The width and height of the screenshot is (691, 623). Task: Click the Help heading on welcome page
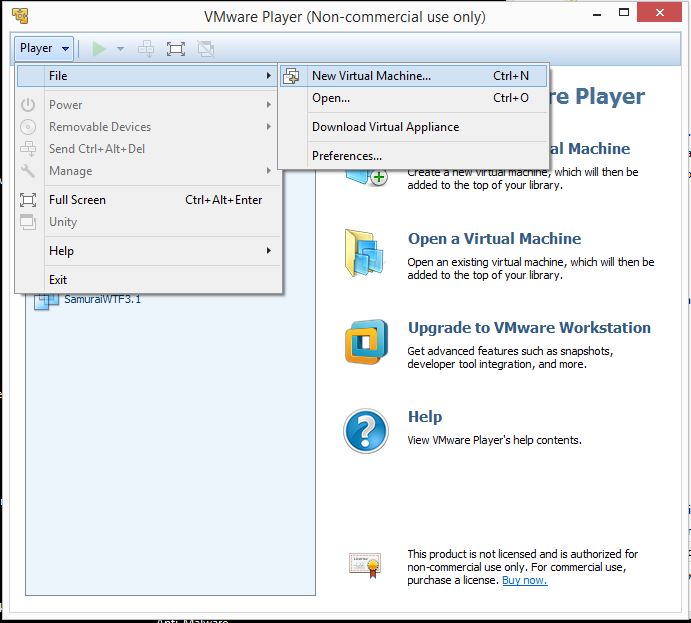[x=425, y=417]
